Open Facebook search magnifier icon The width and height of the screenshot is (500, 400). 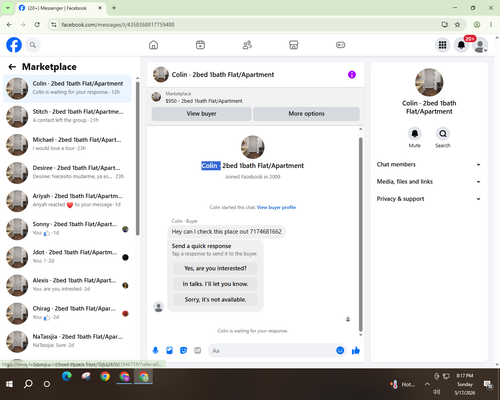coord(33,45)
